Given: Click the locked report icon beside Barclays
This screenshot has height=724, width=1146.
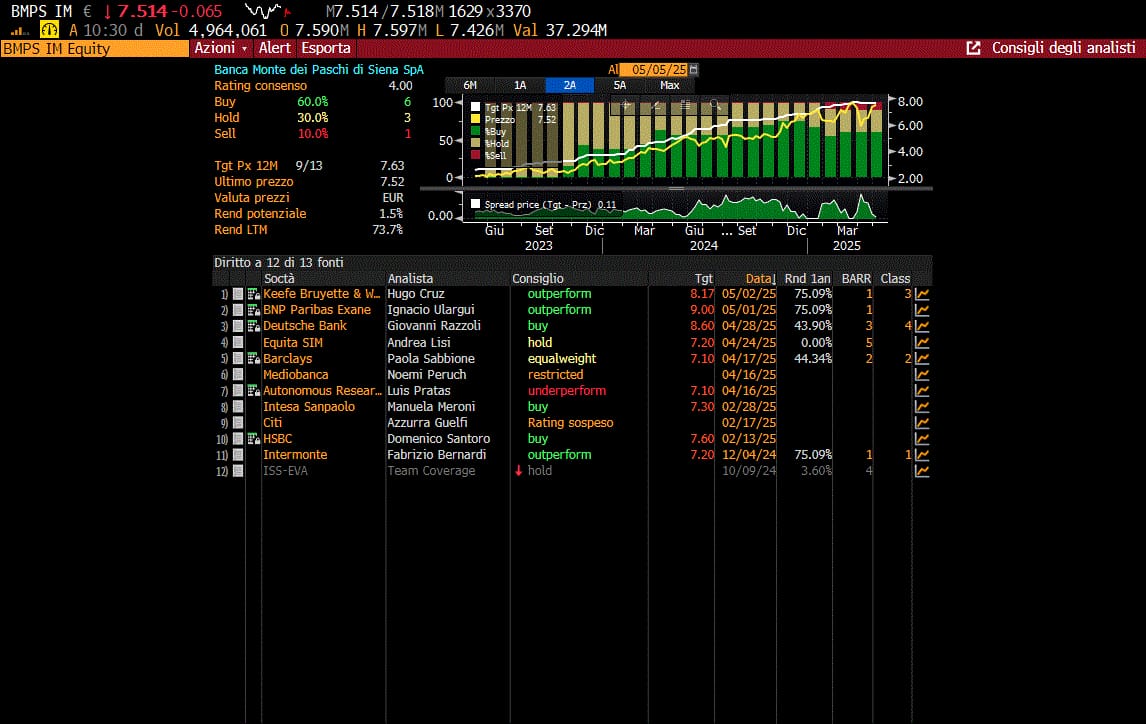Looking at the screenshot, I should 254,358.
